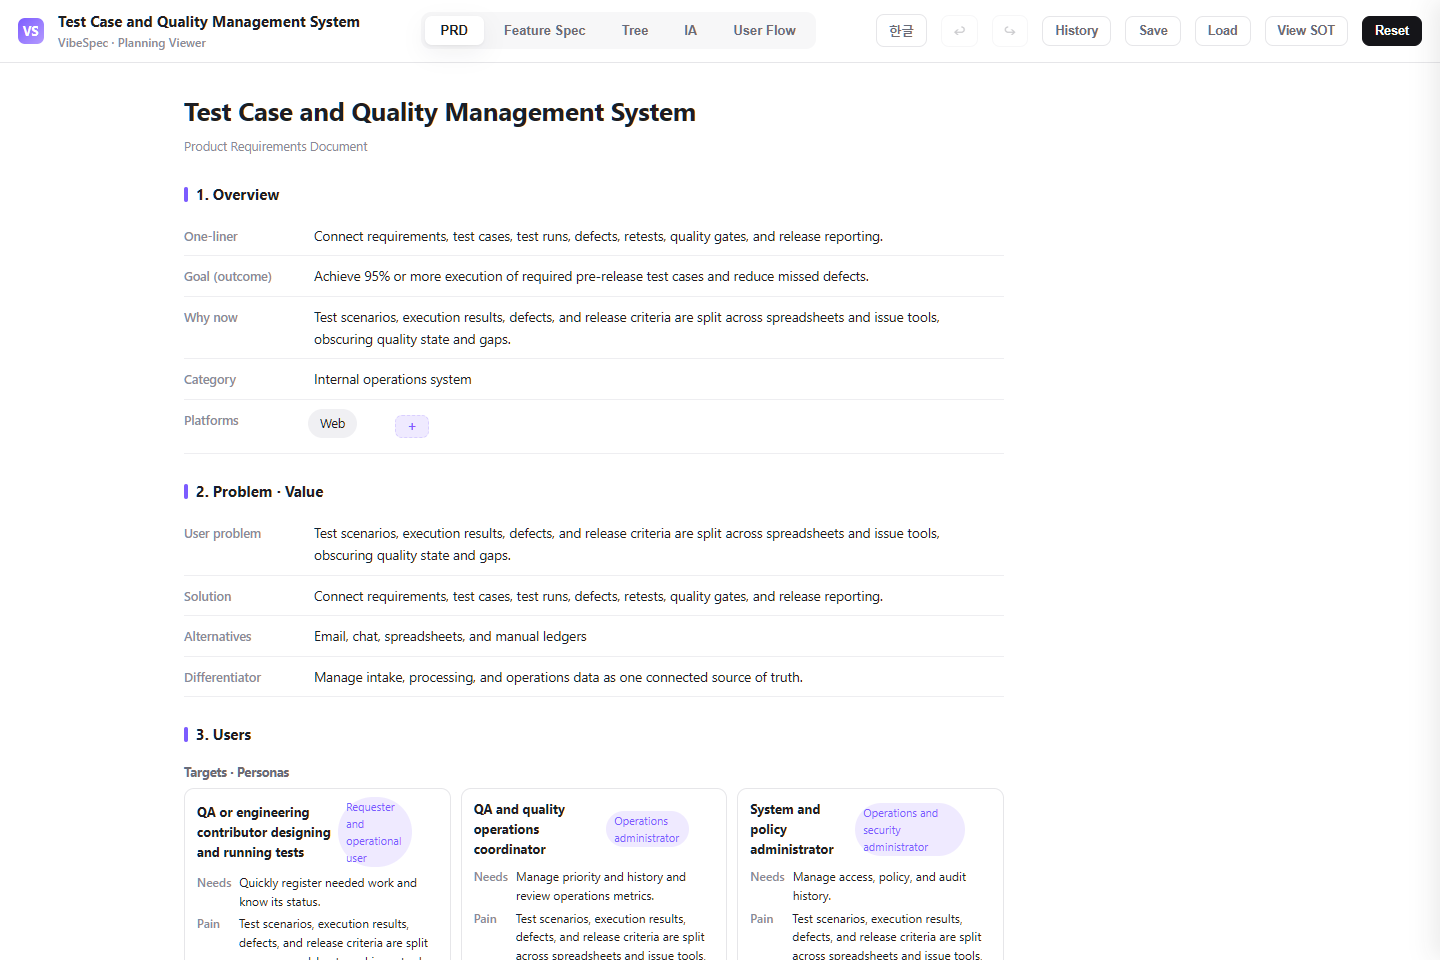Click the '1. Overview' section heading
Screen dimensions: 1440x960
[x=237, y=195]
